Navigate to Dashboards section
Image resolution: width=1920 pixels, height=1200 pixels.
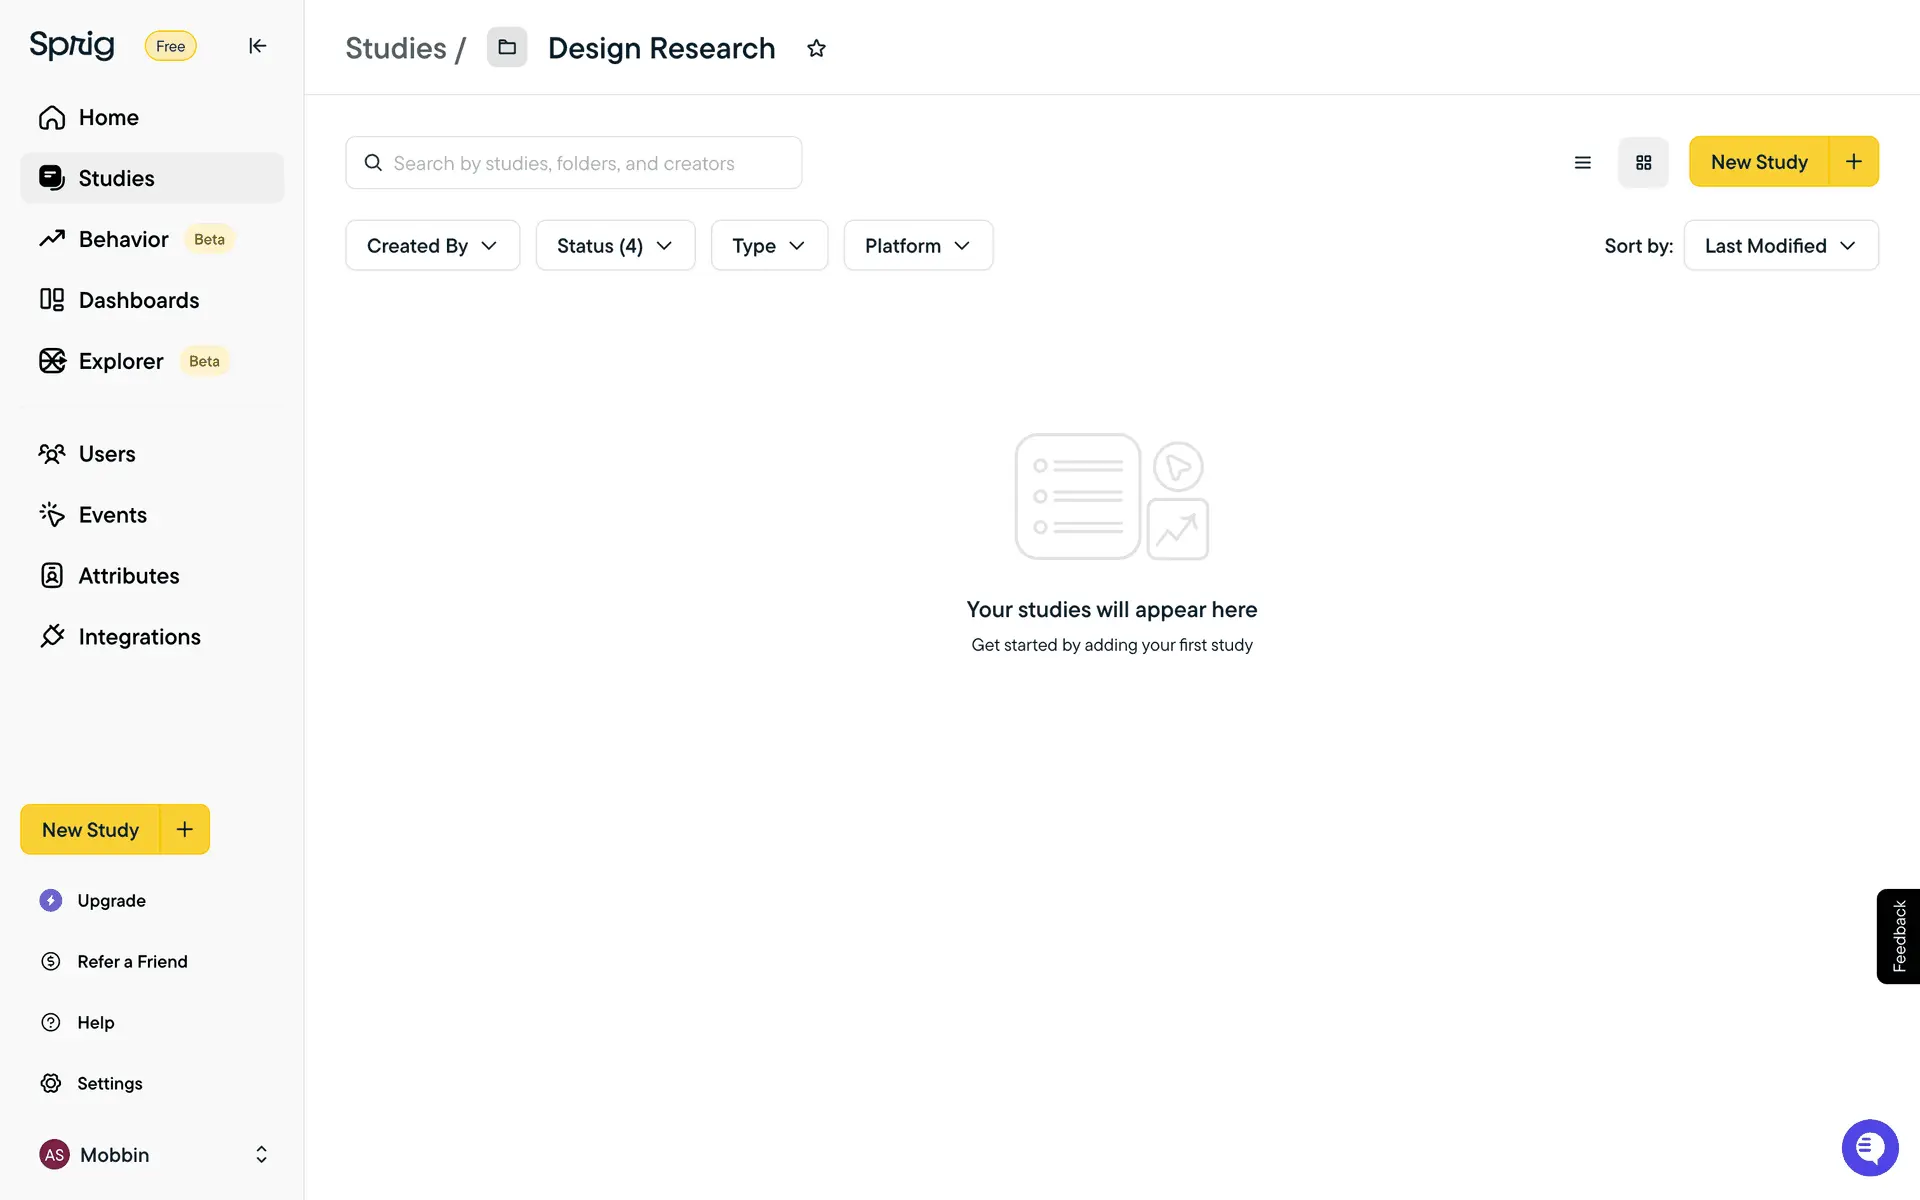click(139, 300)
